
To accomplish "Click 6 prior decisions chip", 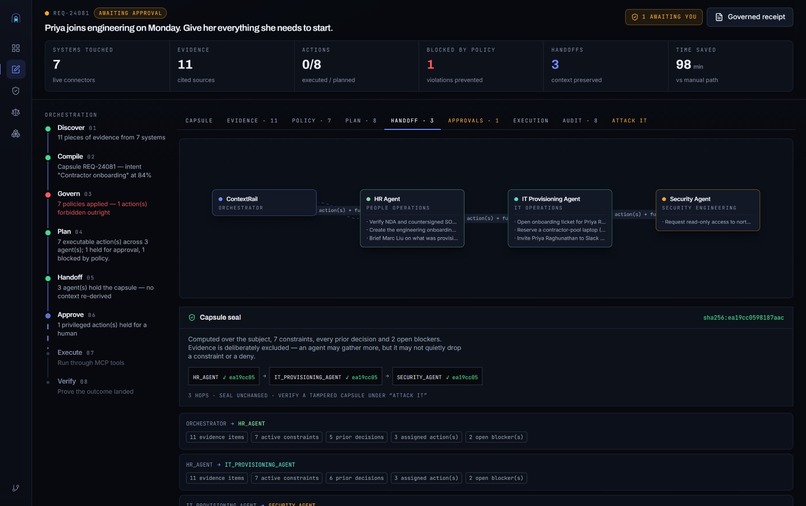I will coord(356,478).
